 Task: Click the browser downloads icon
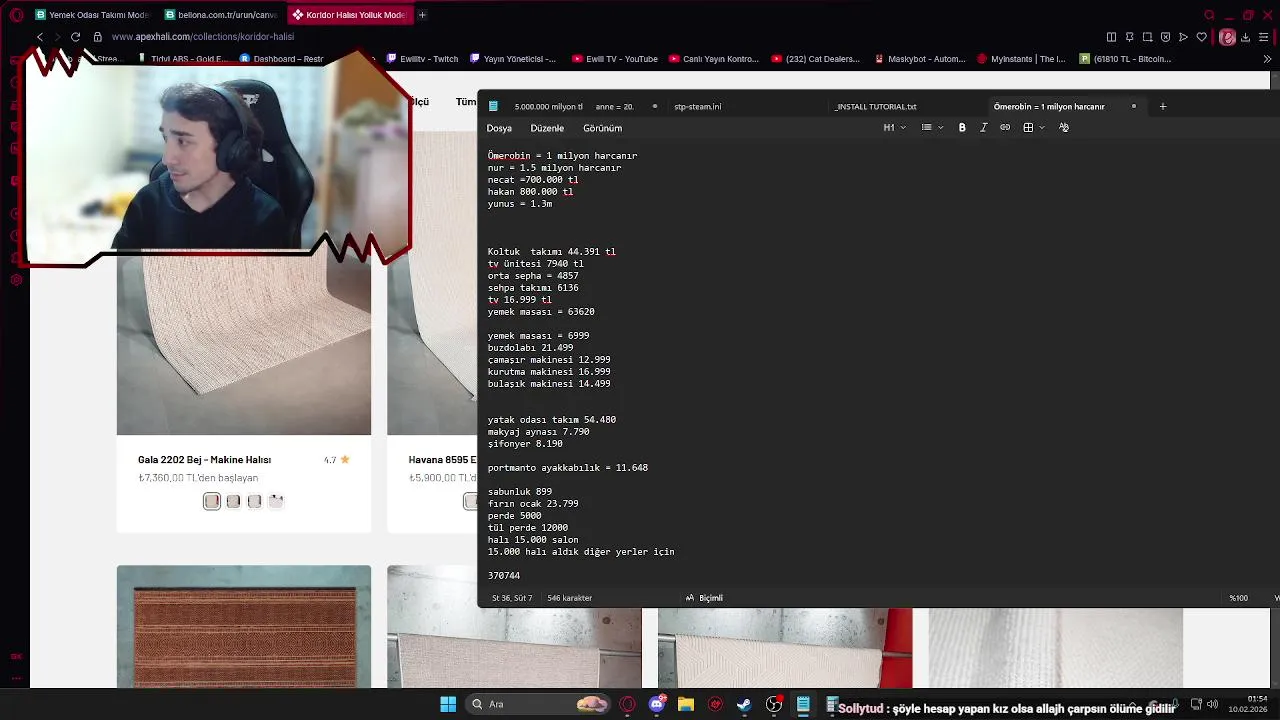click(x=1245, y=37)
